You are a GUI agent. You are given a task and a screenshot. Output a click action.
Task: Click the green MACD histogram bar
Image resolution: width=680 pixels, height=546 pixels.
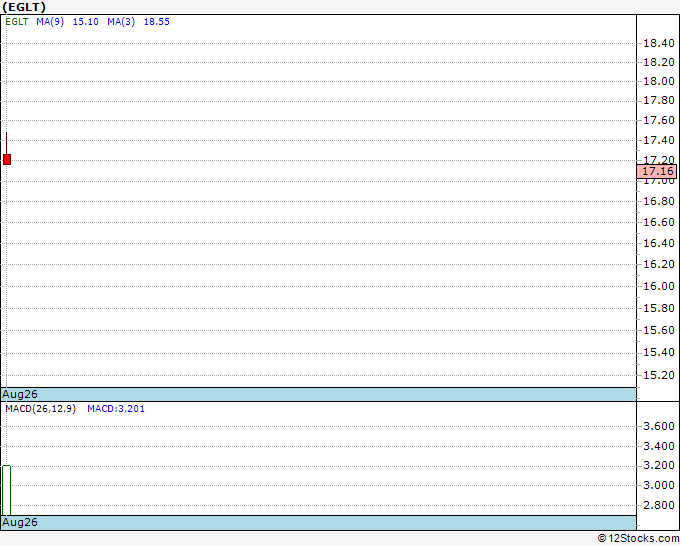pyautogui.click(x=7, y=490)
